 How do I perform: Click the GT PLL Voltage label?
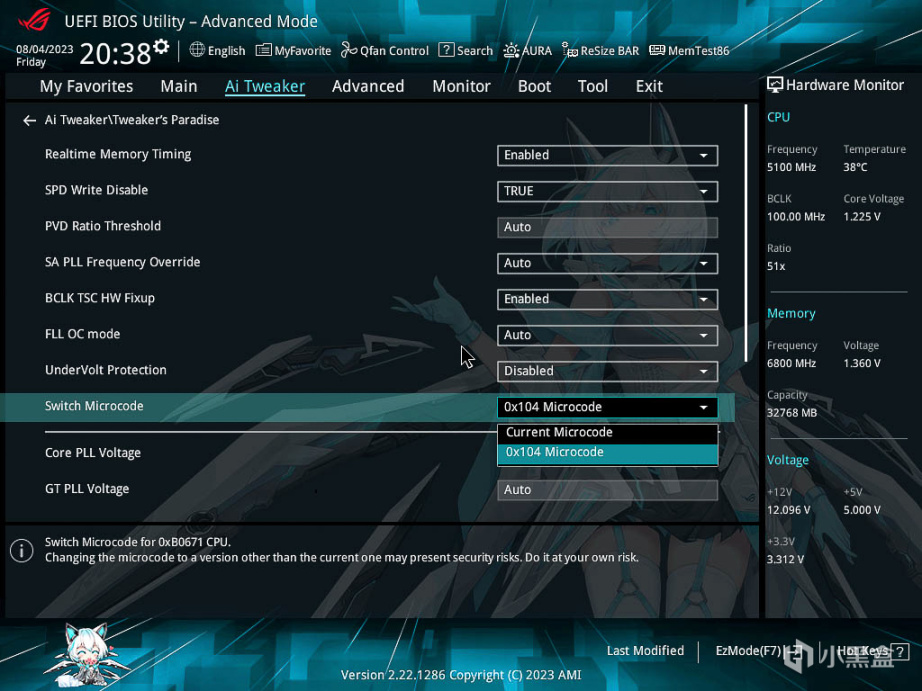[87, 489]
